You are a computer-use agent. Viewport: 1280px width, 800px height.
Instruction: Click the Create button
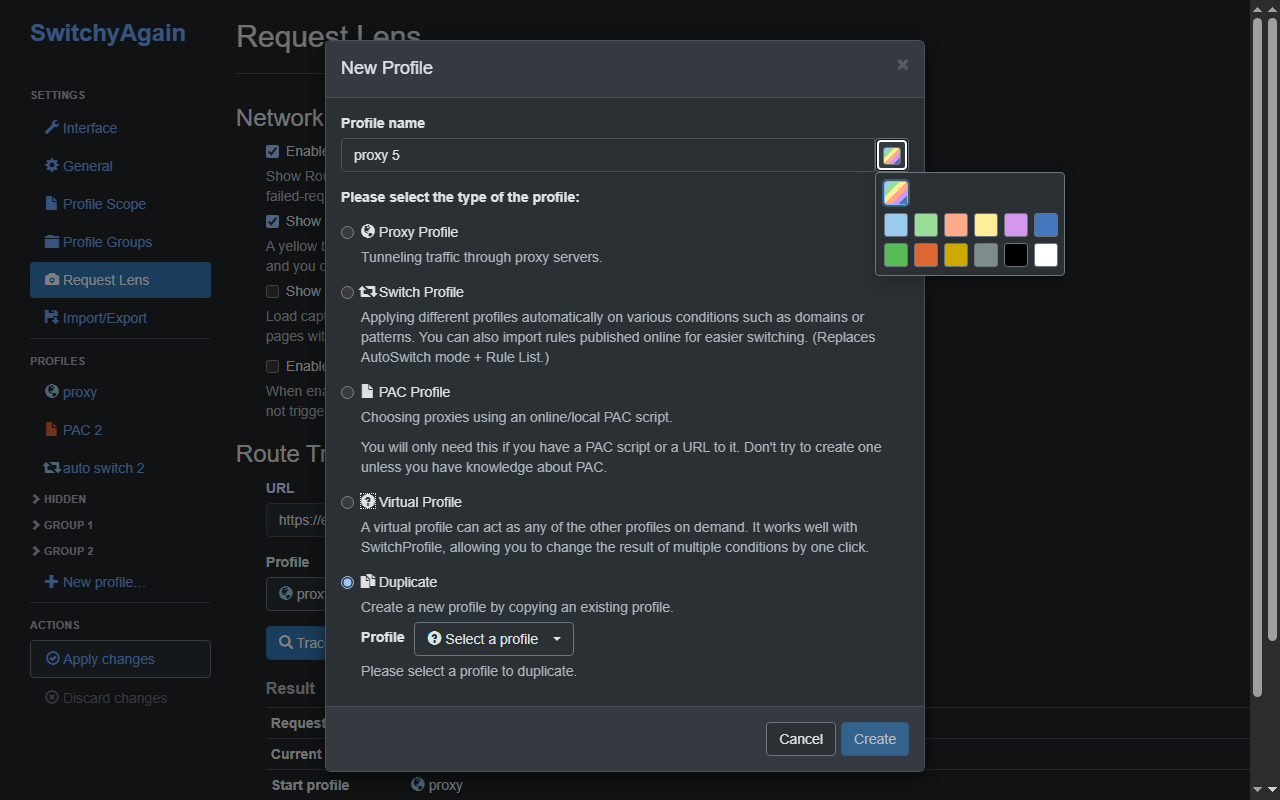pyautogui.click(x=875, y=739)
